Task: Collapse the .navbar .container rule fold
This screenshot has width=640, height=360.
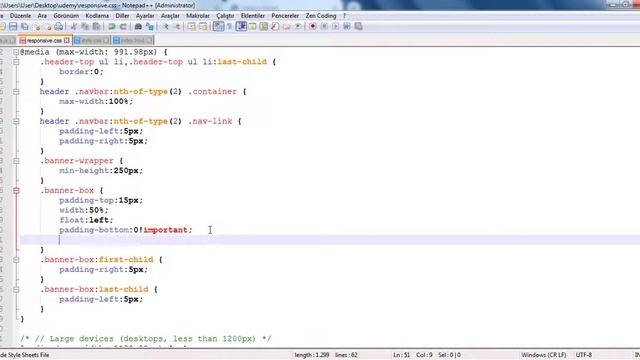Action: click(16, 92)
